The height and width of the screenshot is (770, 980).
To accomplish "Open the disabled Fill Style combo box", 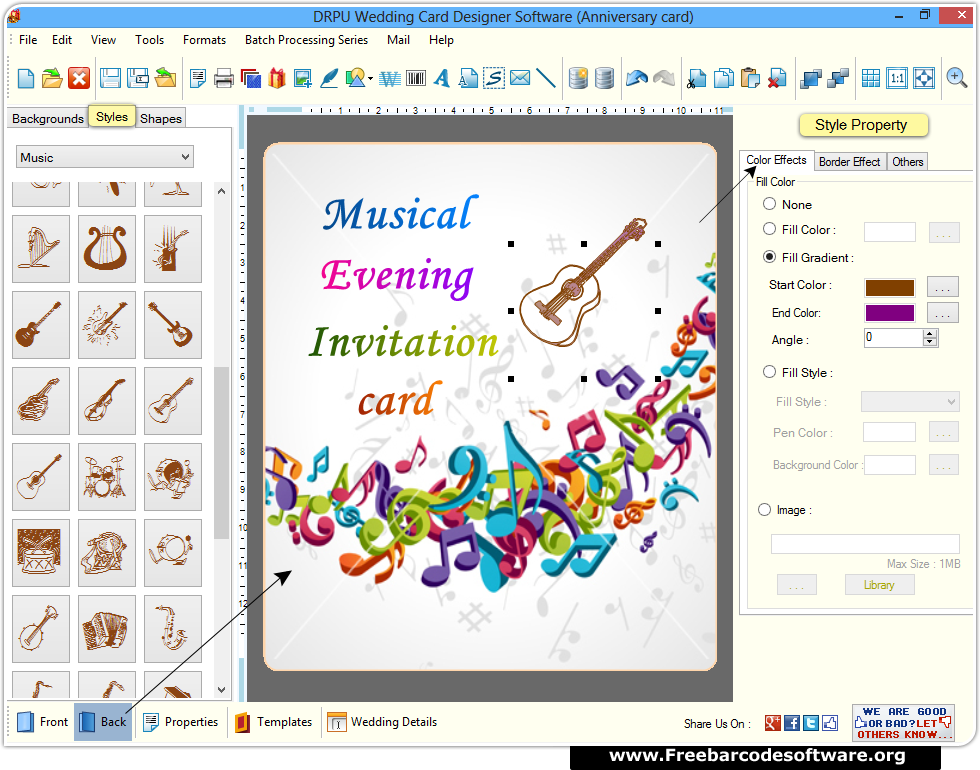I will 910,401.
